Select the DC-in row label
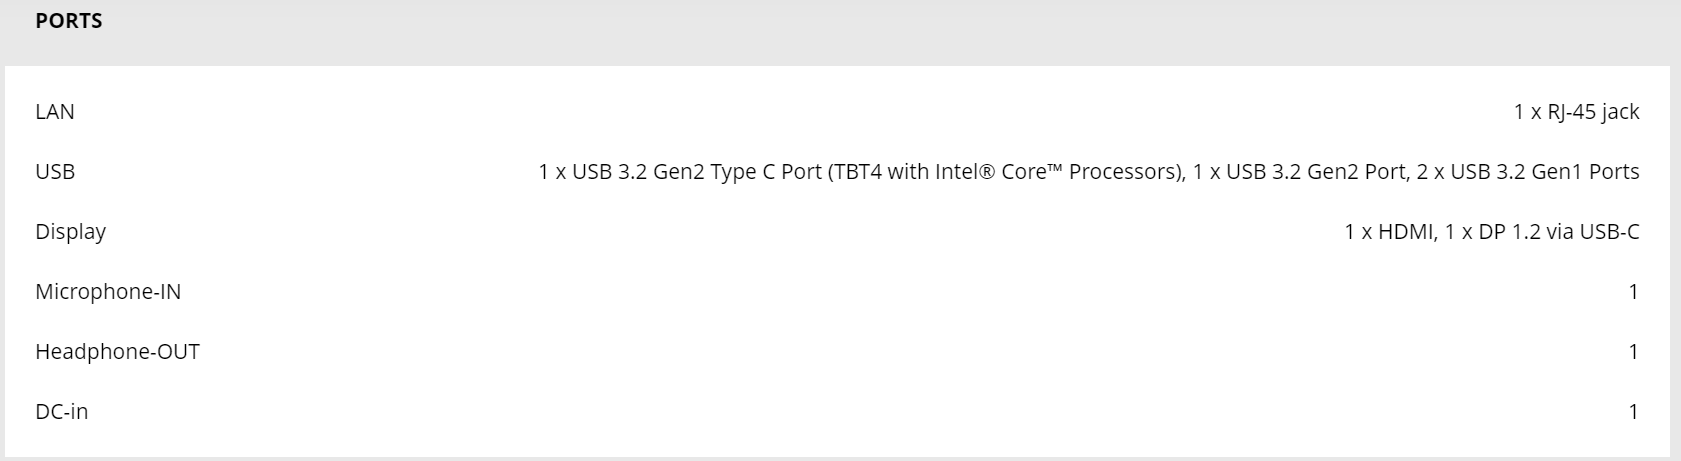 coord(61,412)
